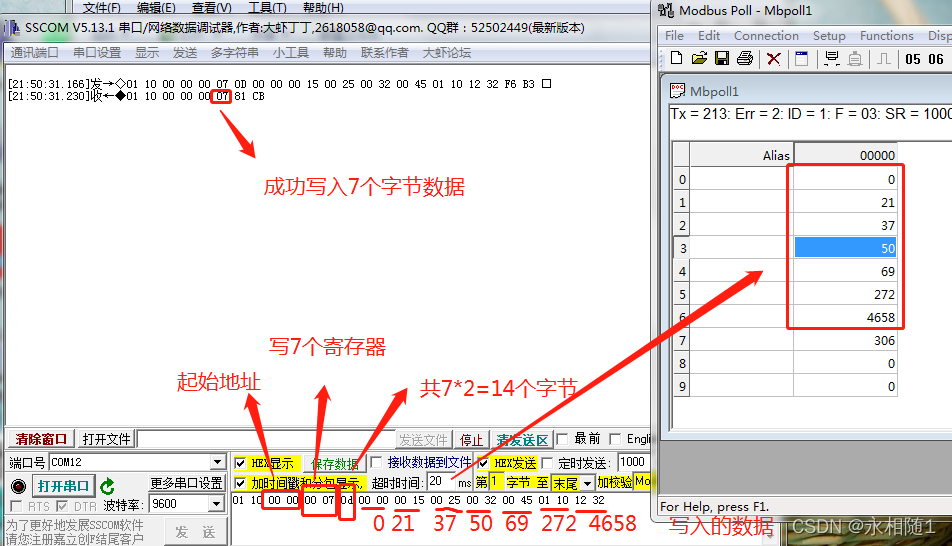Click the 第 byte number field showing 1

pos(496,482)
